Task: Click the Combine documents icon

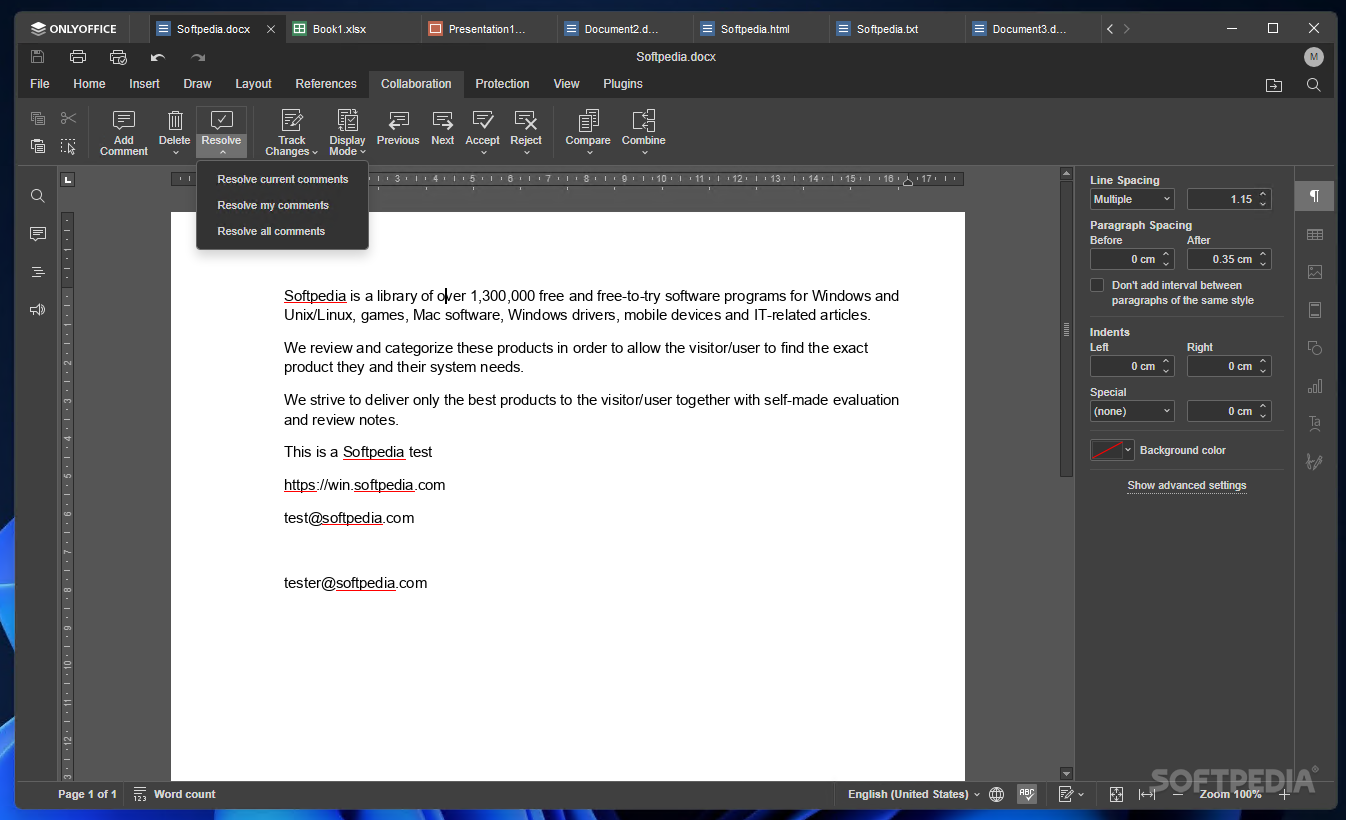Action: [x=644, y=121]
